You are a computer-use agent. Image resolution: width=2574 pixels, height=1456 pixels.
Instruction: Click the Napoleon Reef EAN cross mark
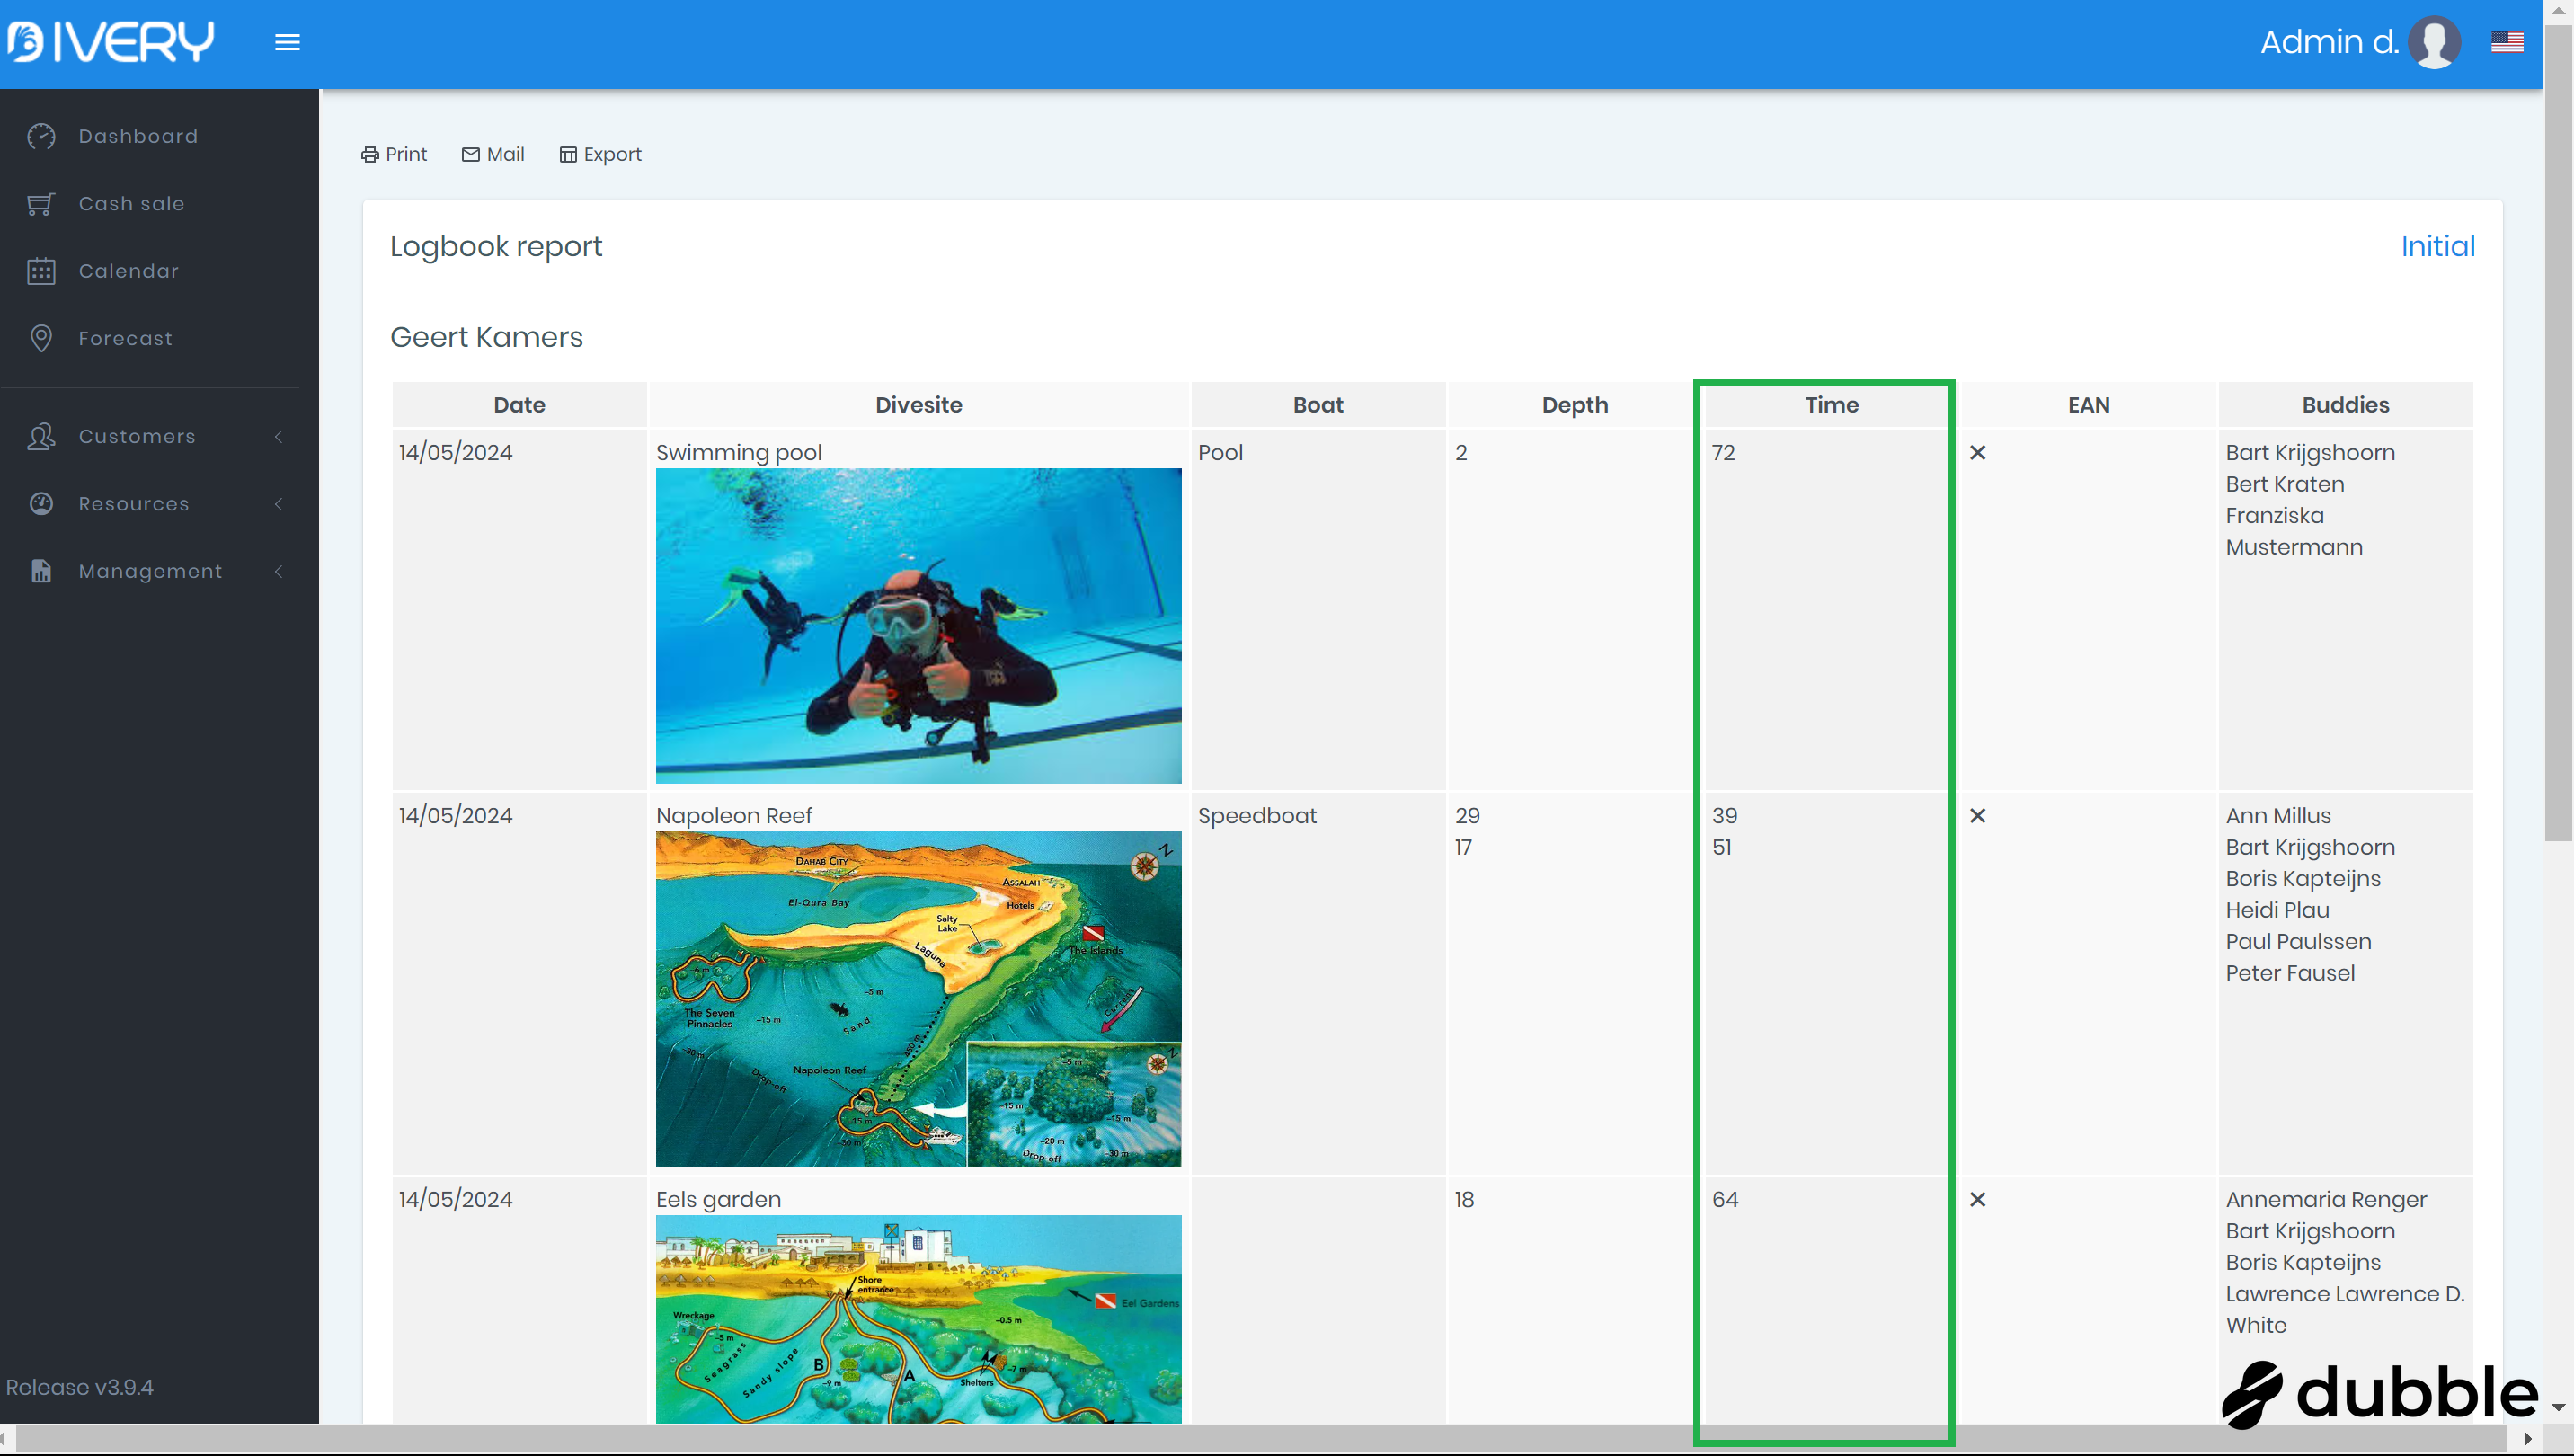pos(1977,815)
